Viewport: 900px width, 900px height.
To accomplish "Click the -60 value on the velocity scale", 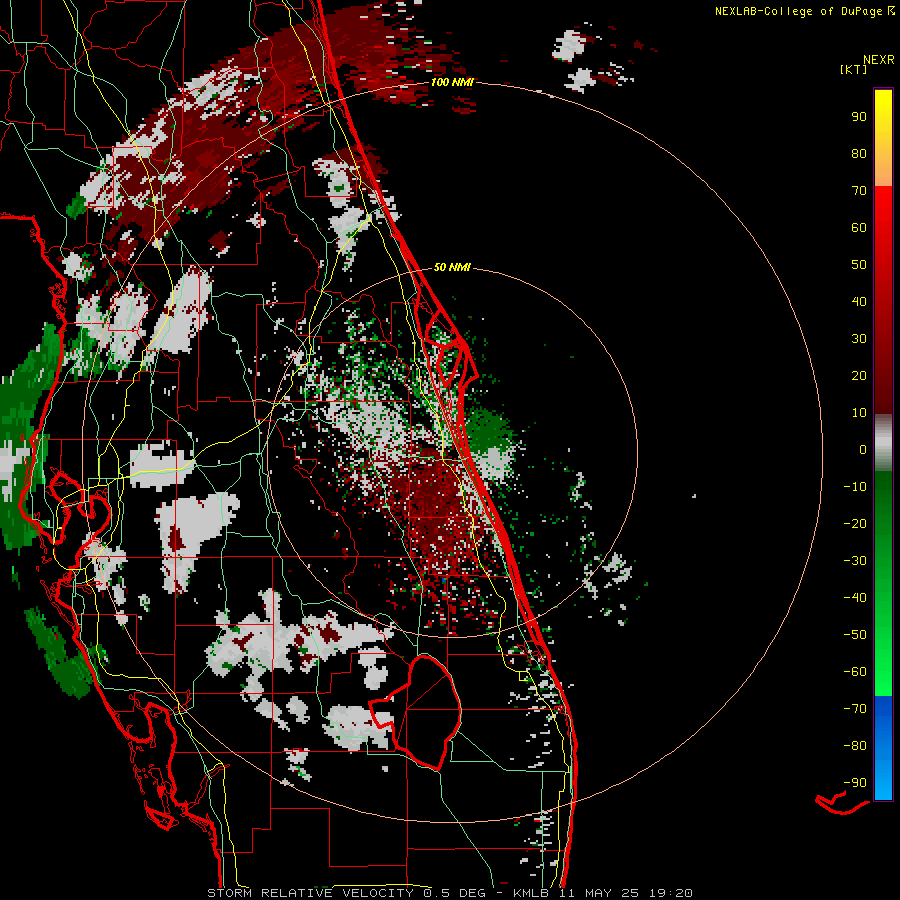I will click(855, 672).
